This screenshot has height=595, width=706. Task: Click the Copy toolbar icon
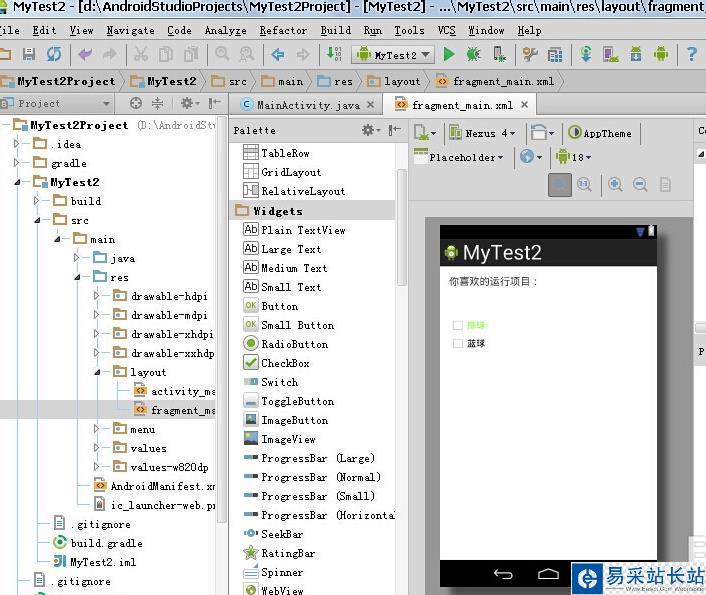[x=166, y=55]
